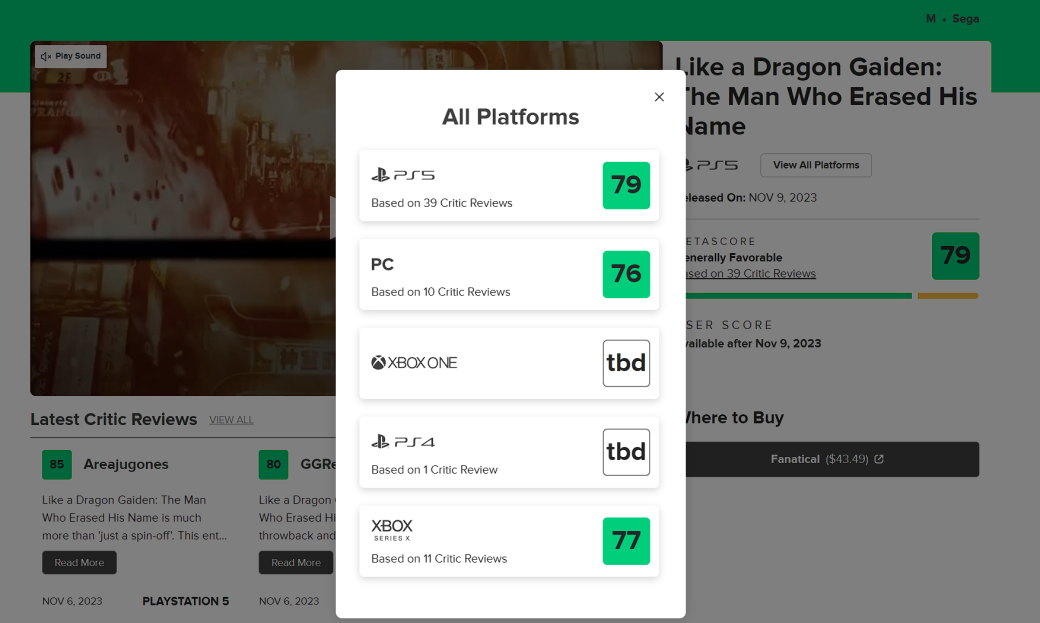The image size is (1040, 623).
Task: Click the 'All Platforms' popup title
Action: (511, 117)
